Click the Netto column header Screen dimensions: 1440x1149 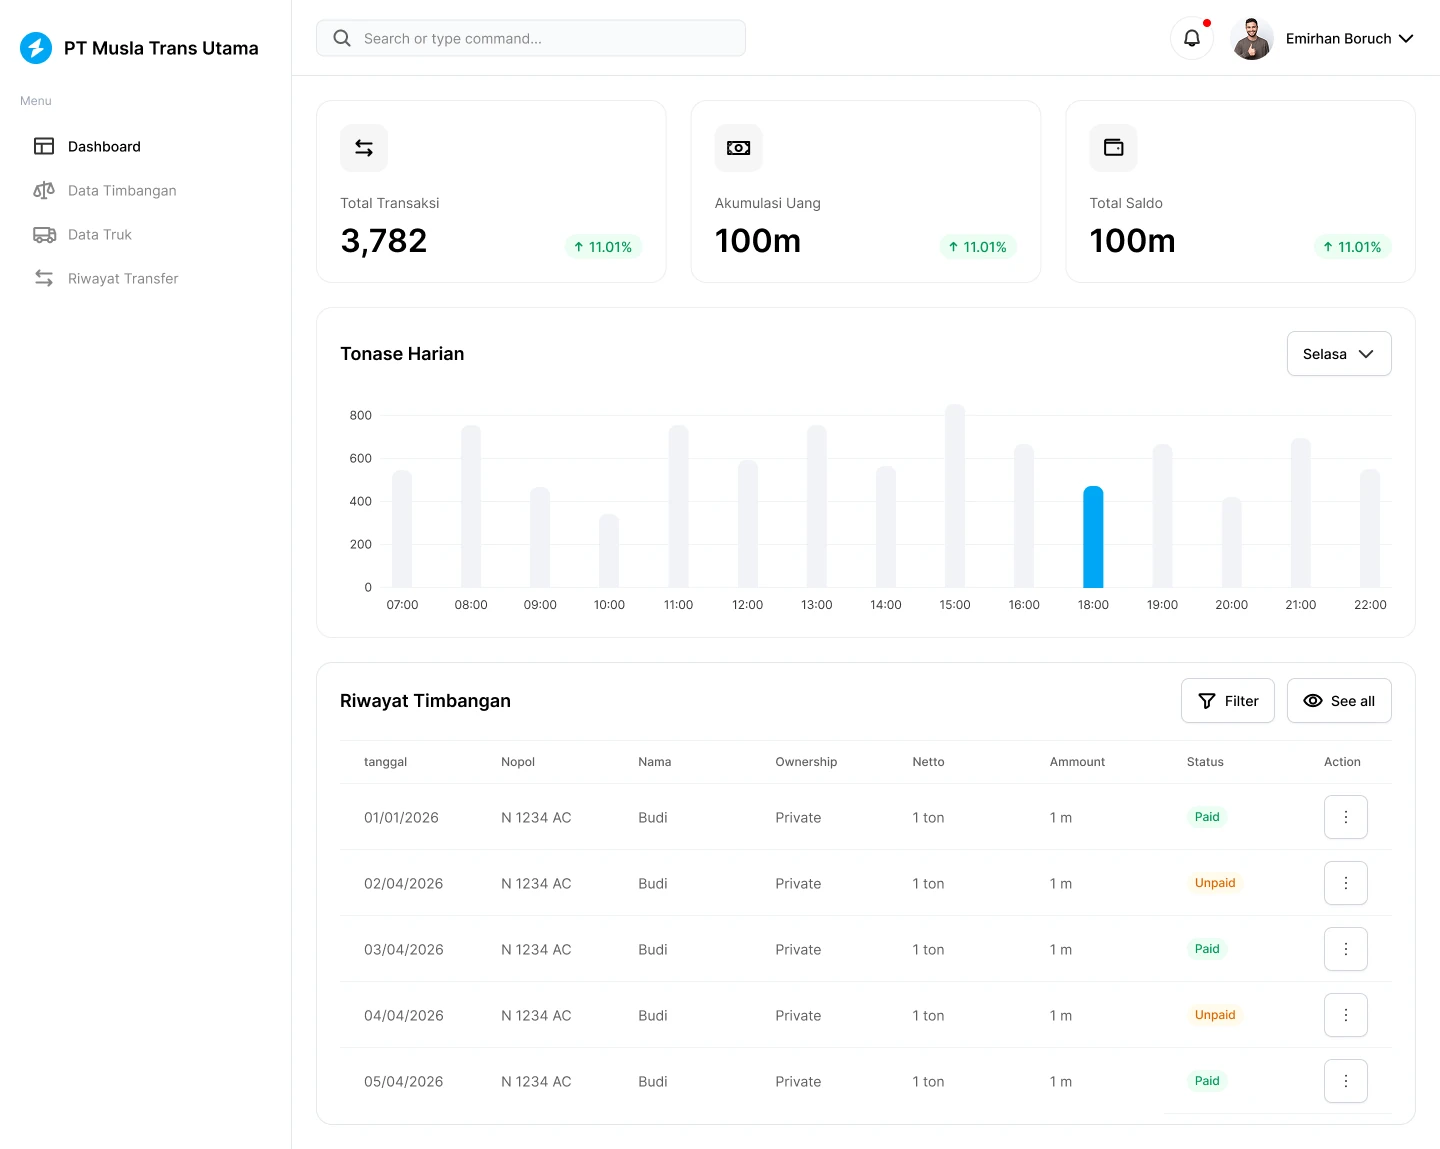(928, 762)
